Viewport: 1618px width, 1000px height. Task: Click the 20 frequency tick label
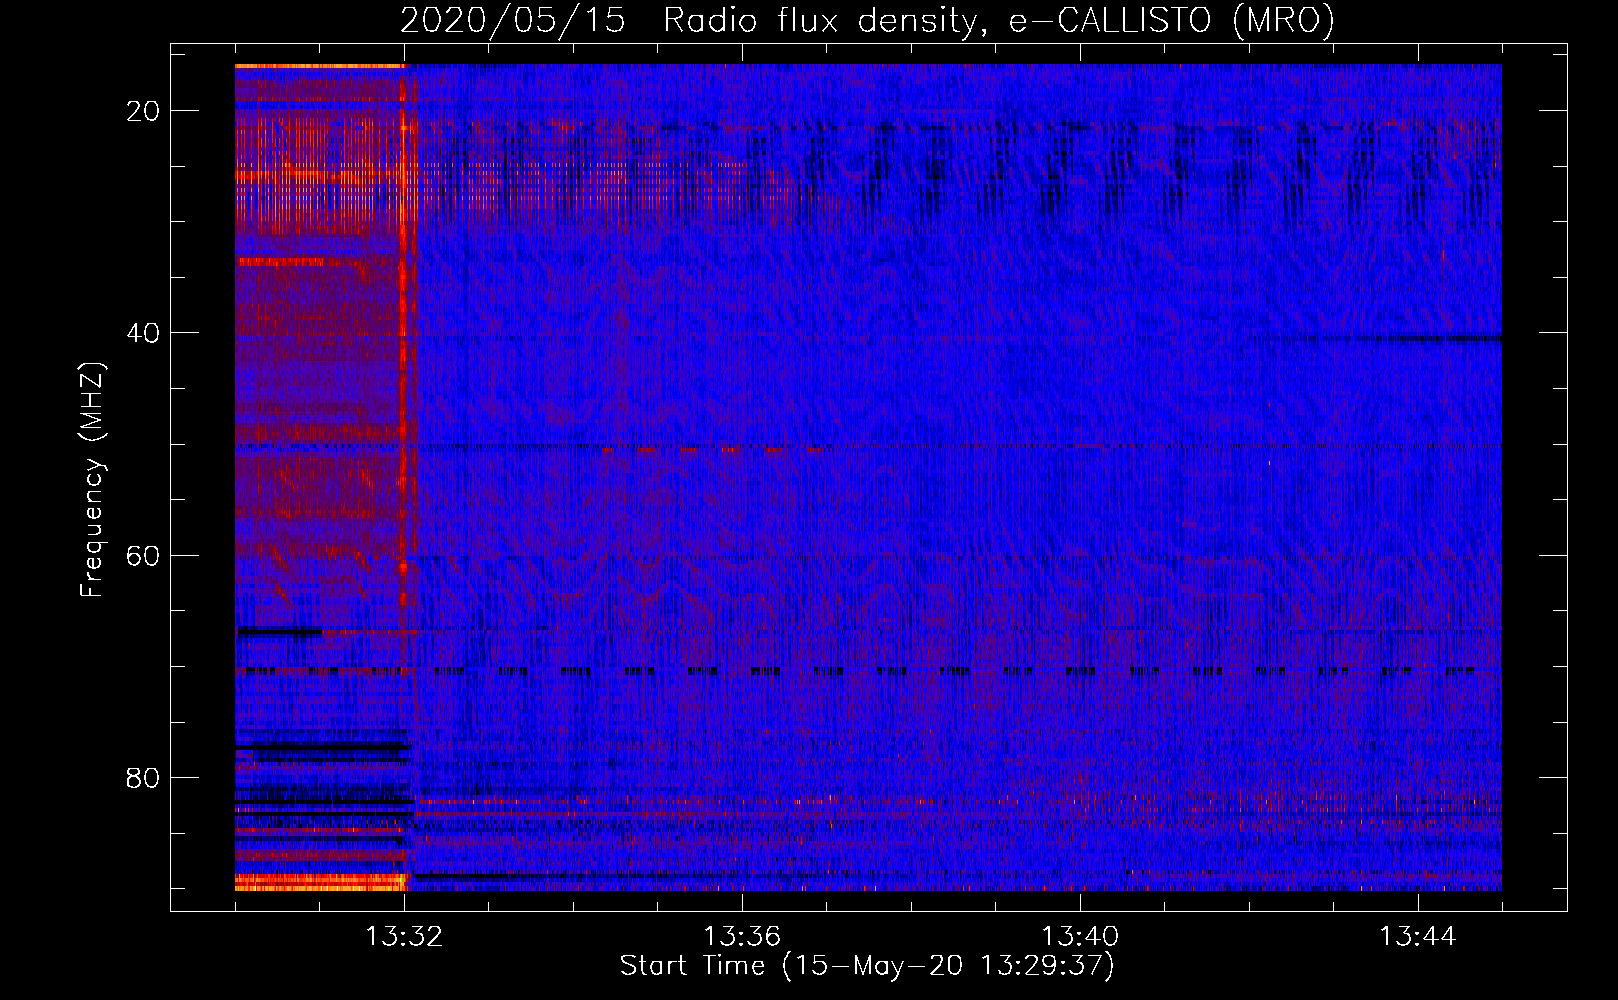pos(144,111)
